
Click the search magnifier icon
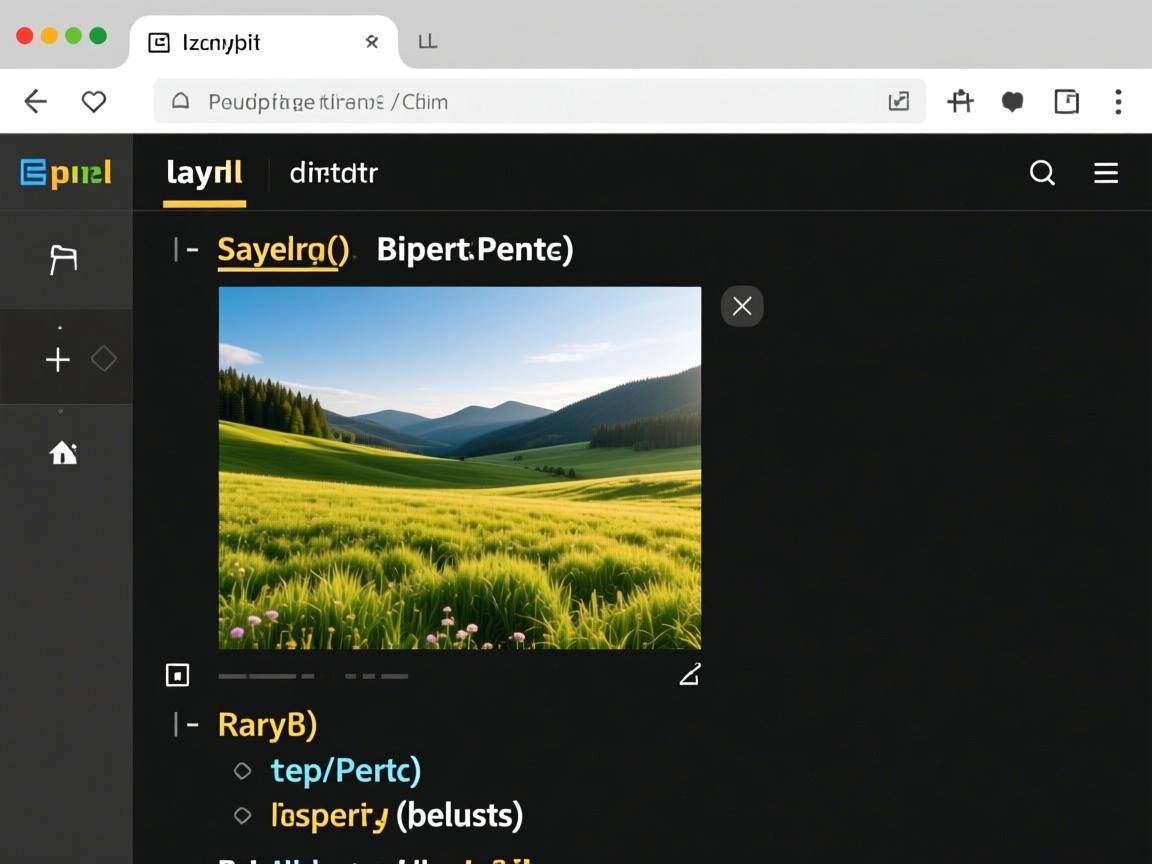coord(1042,173)
